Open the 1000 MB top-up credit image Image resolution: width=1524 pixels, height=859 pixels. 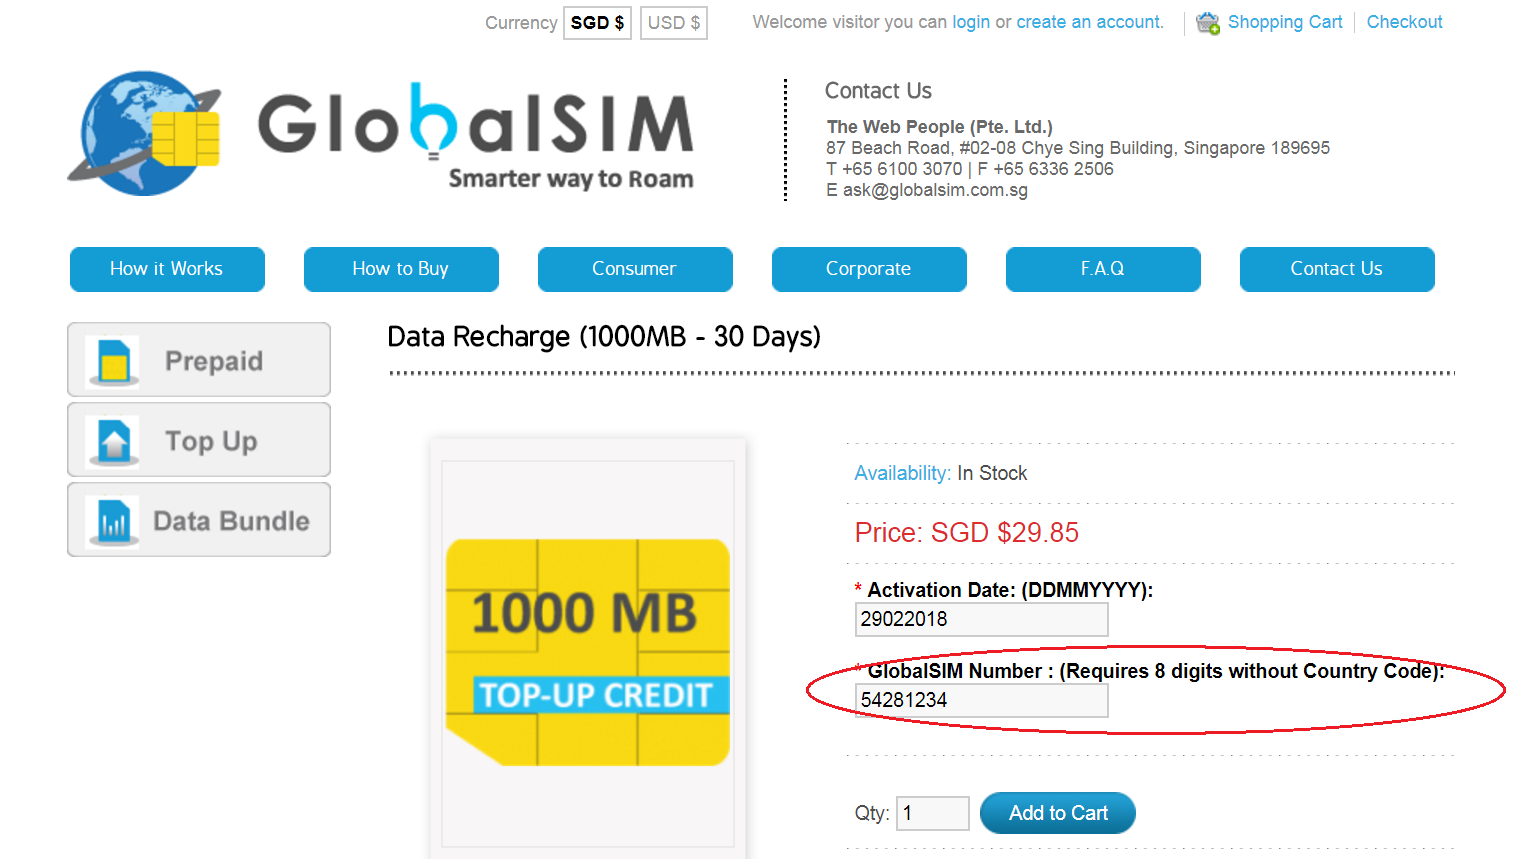pos(588,652)
